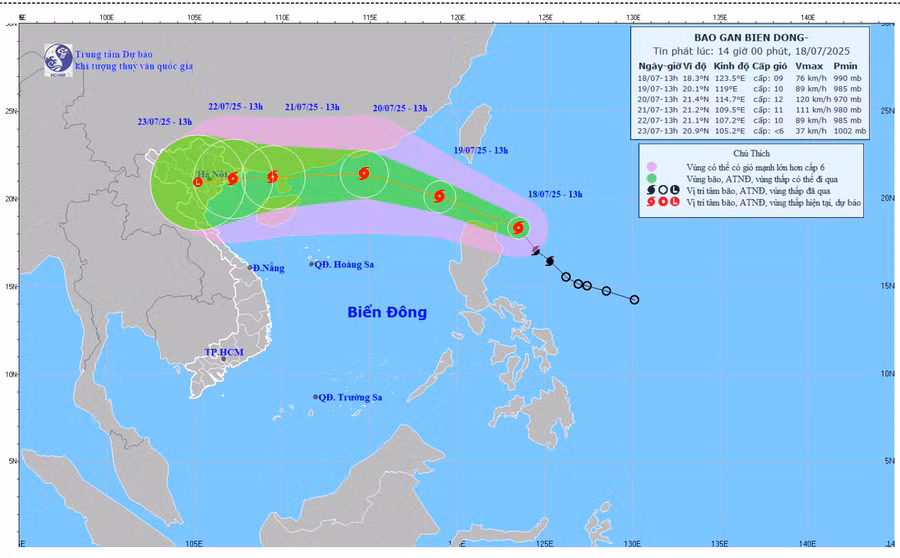Click the Vmax column header in table
900x558 pixels.
(807, 65)
